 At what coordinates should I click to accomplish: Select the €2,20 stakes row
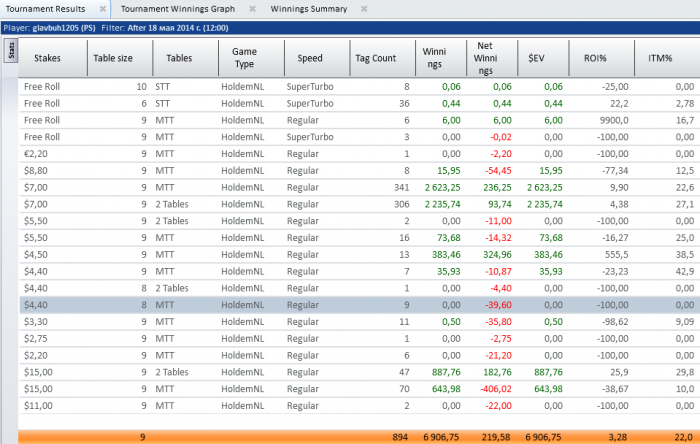tap(359, 154)
